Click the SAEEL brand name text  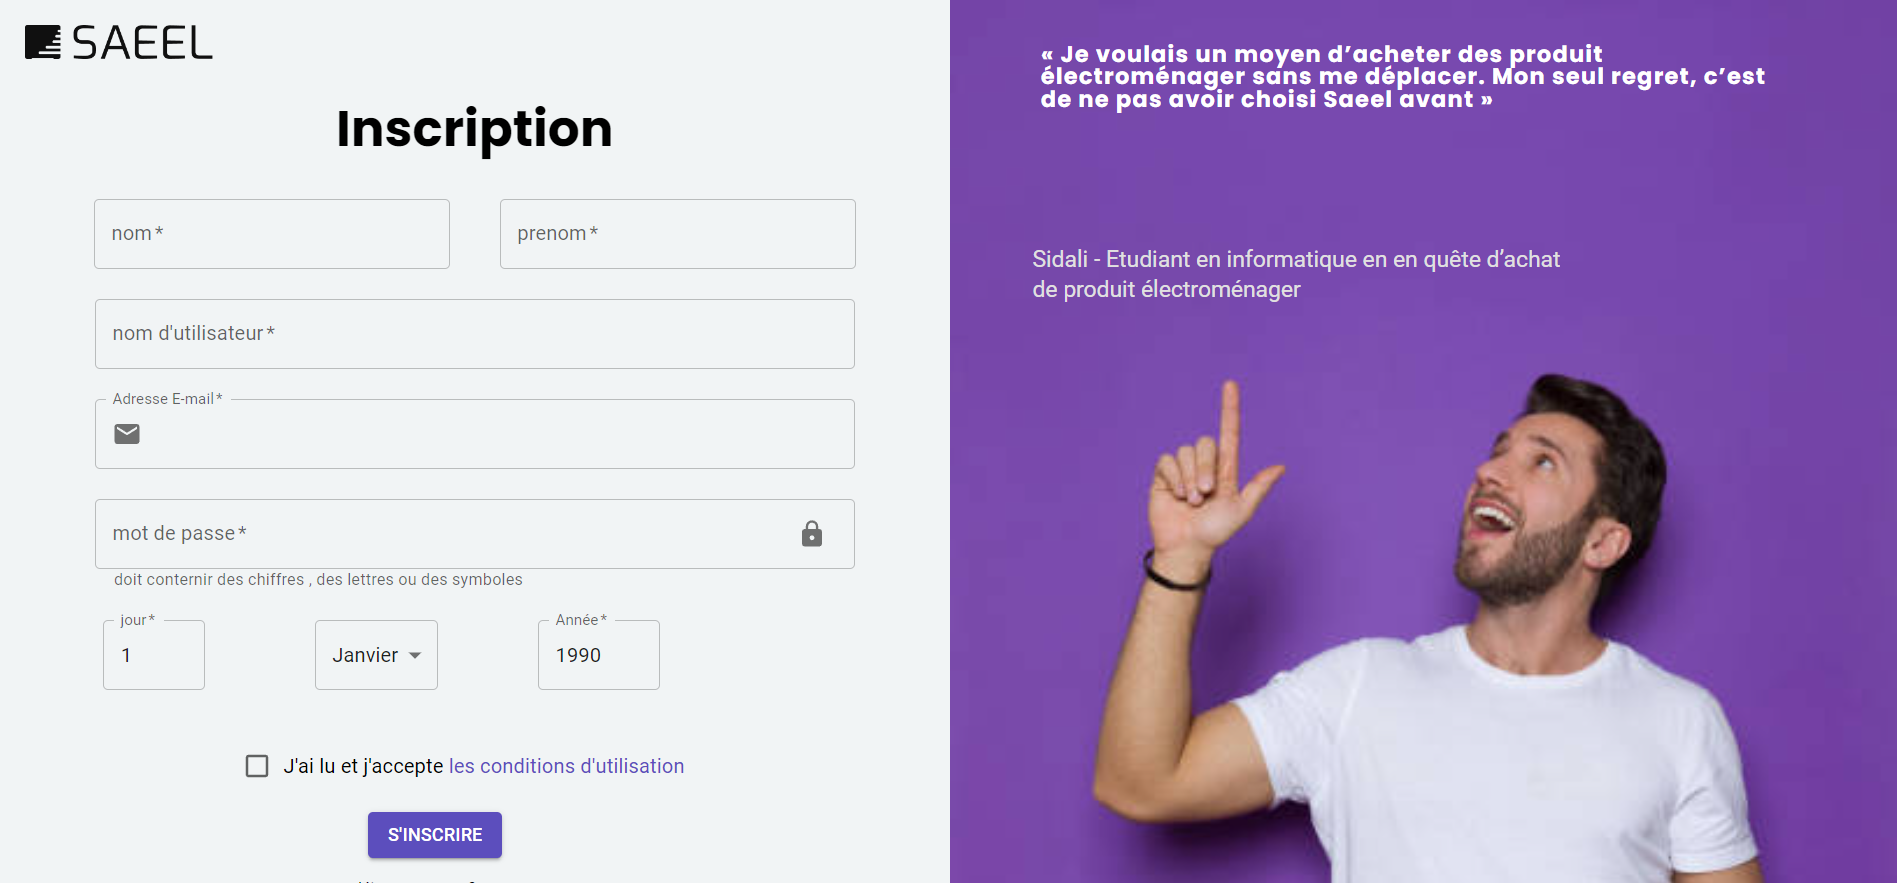coord(142,43)
